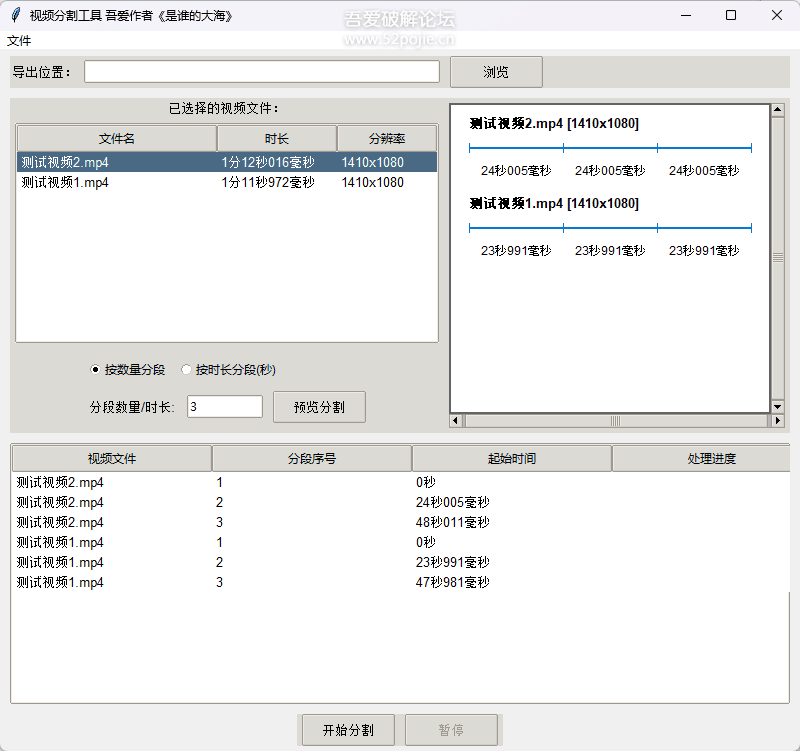Image resolution: width=800 pixels, height=751 pixels.
Task: Select row with start time 23秒991毫秒
Action: point(400,562)
